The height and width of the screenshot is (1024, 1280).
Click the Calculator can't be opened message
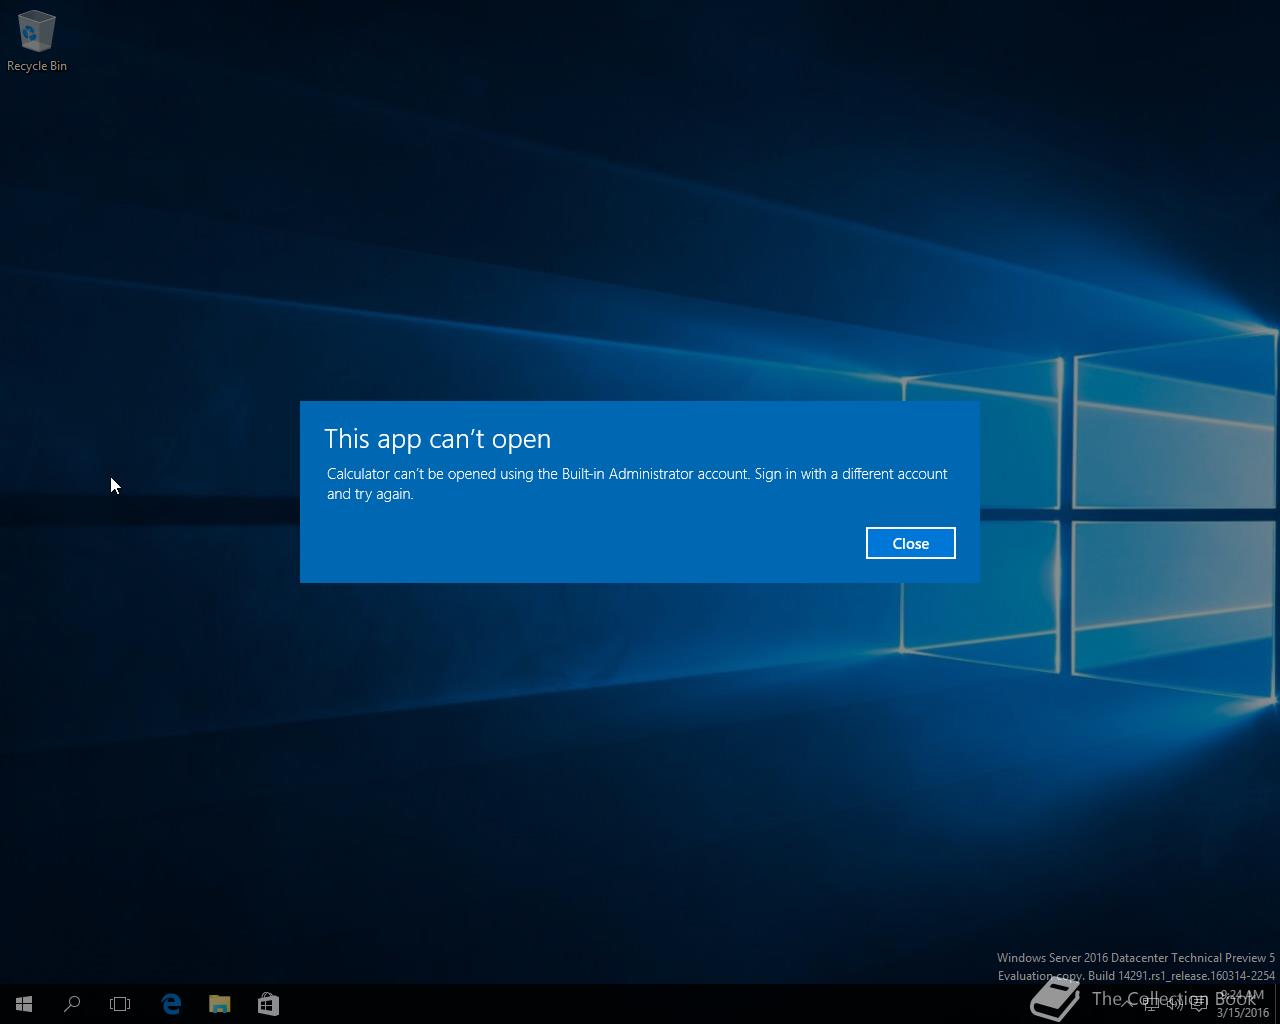tap(637, 483)
